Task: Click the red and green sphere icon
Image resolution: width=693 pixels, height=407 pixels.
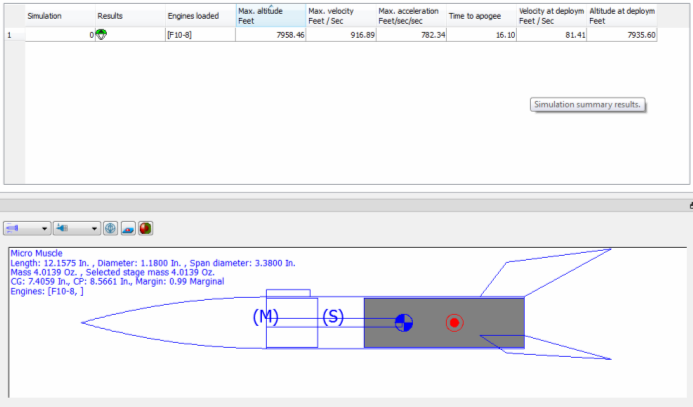Action: 145,228
